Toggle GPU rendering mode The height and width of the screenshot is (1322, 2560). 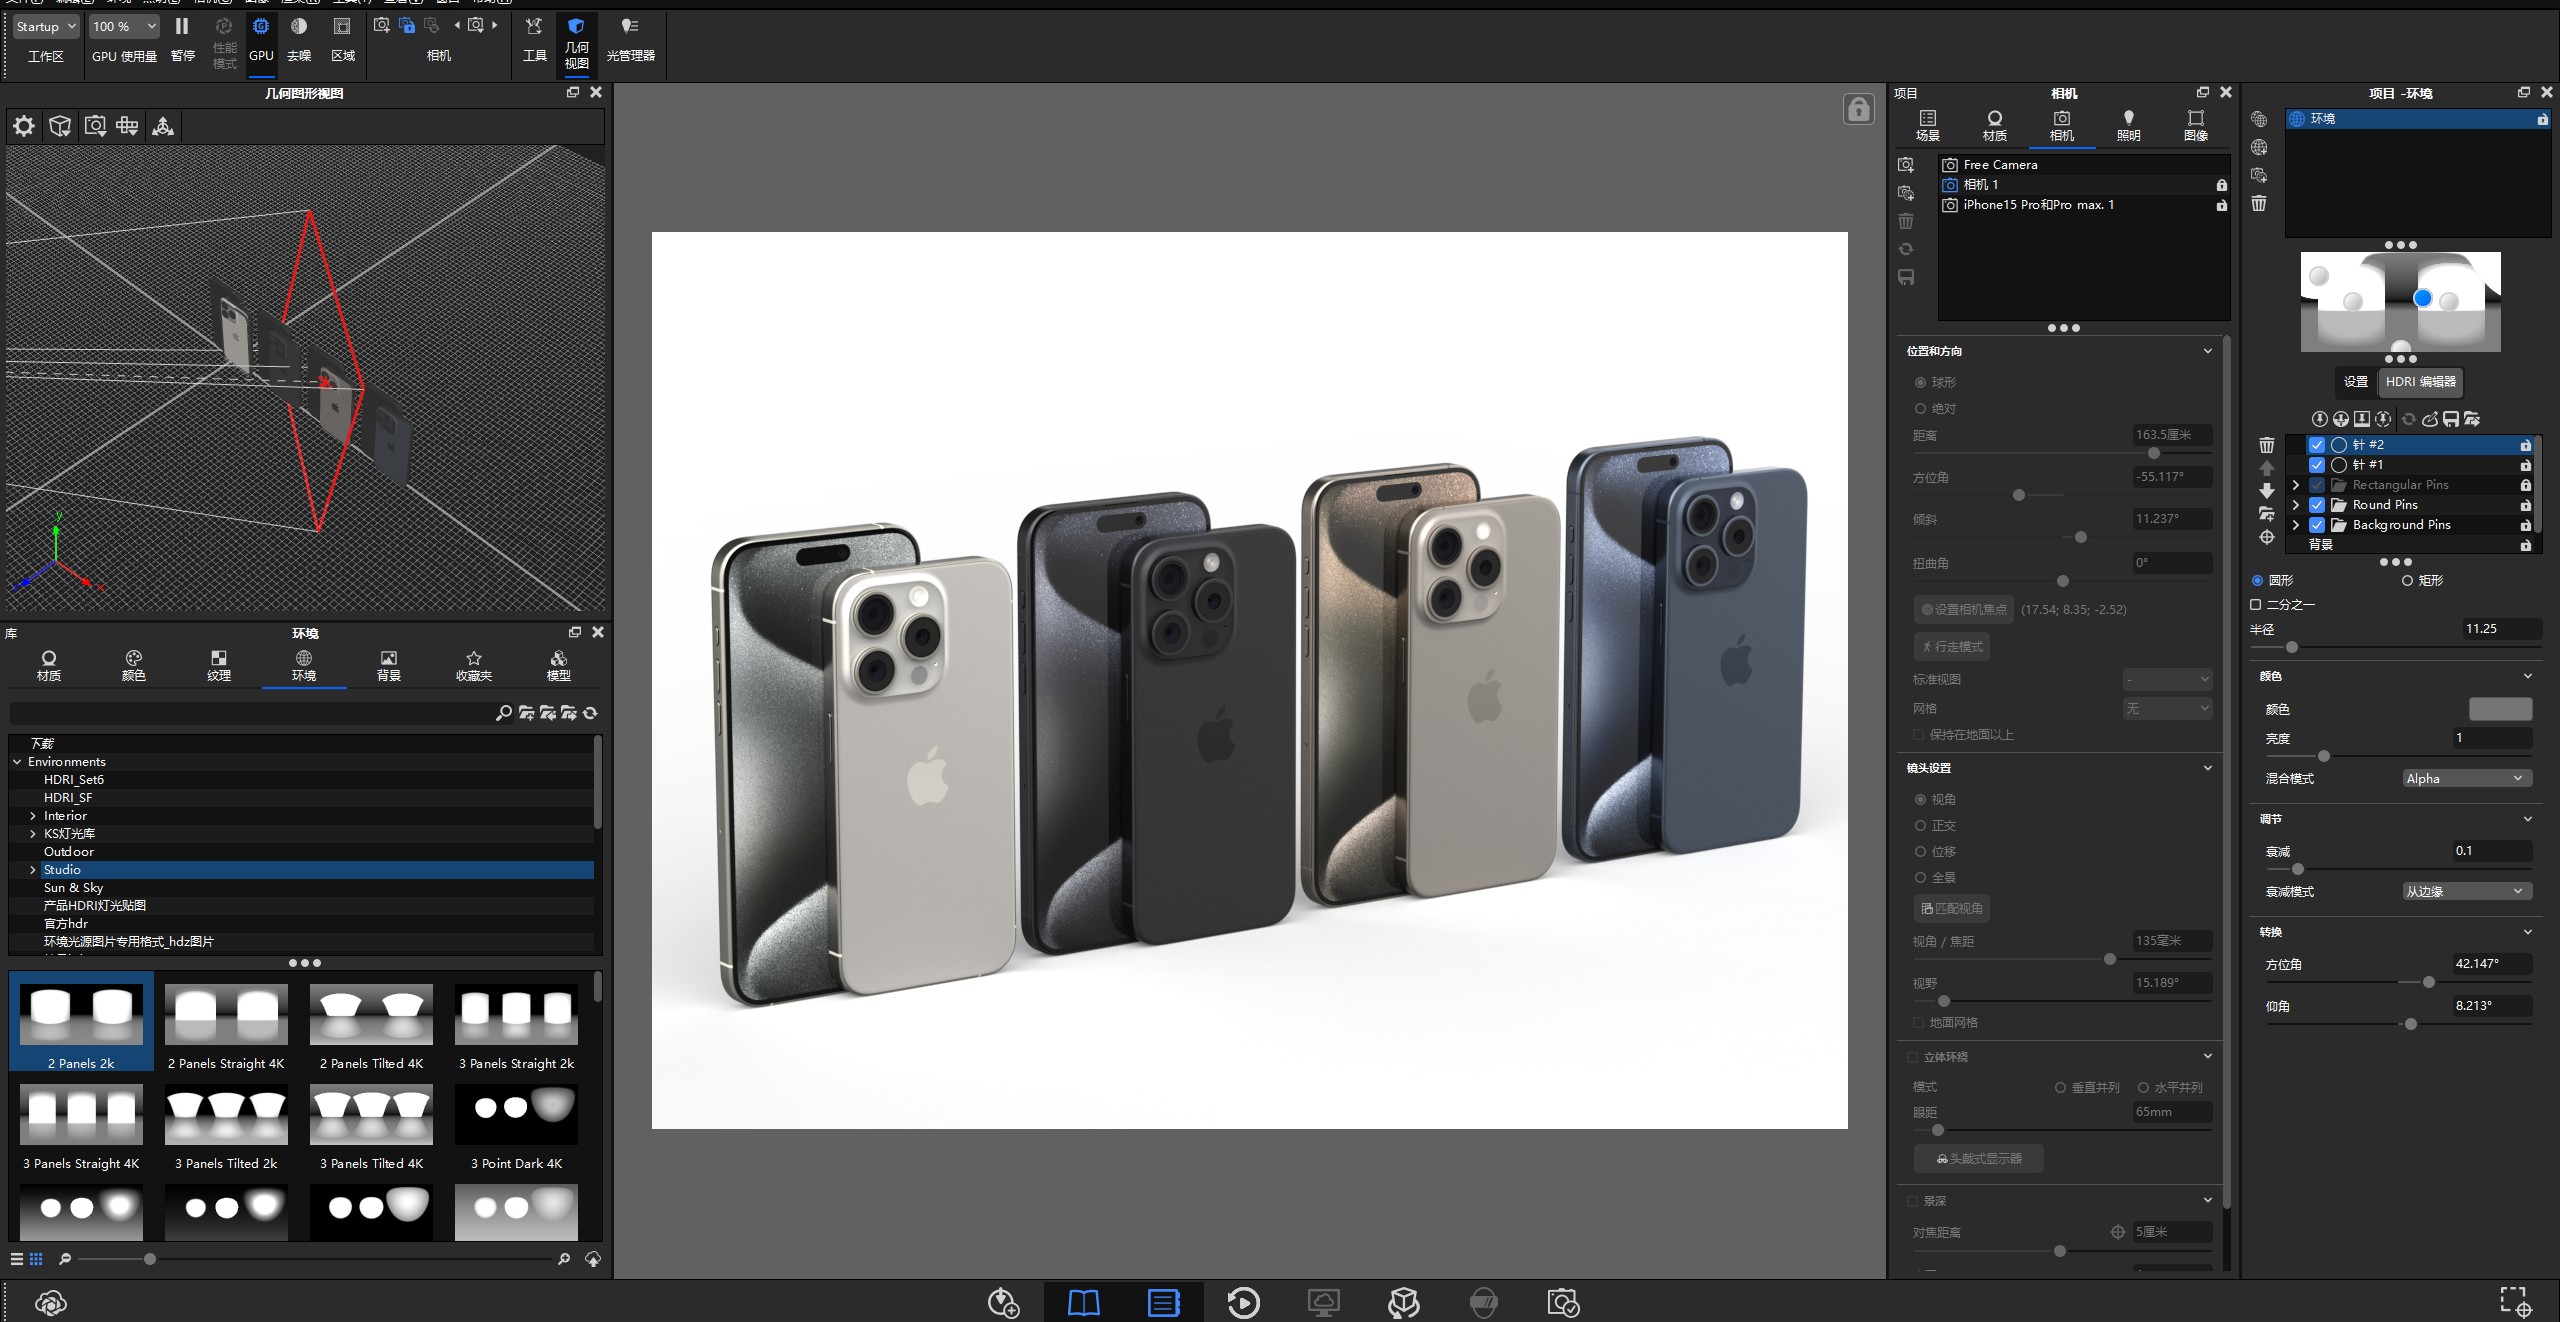[261, 39]
